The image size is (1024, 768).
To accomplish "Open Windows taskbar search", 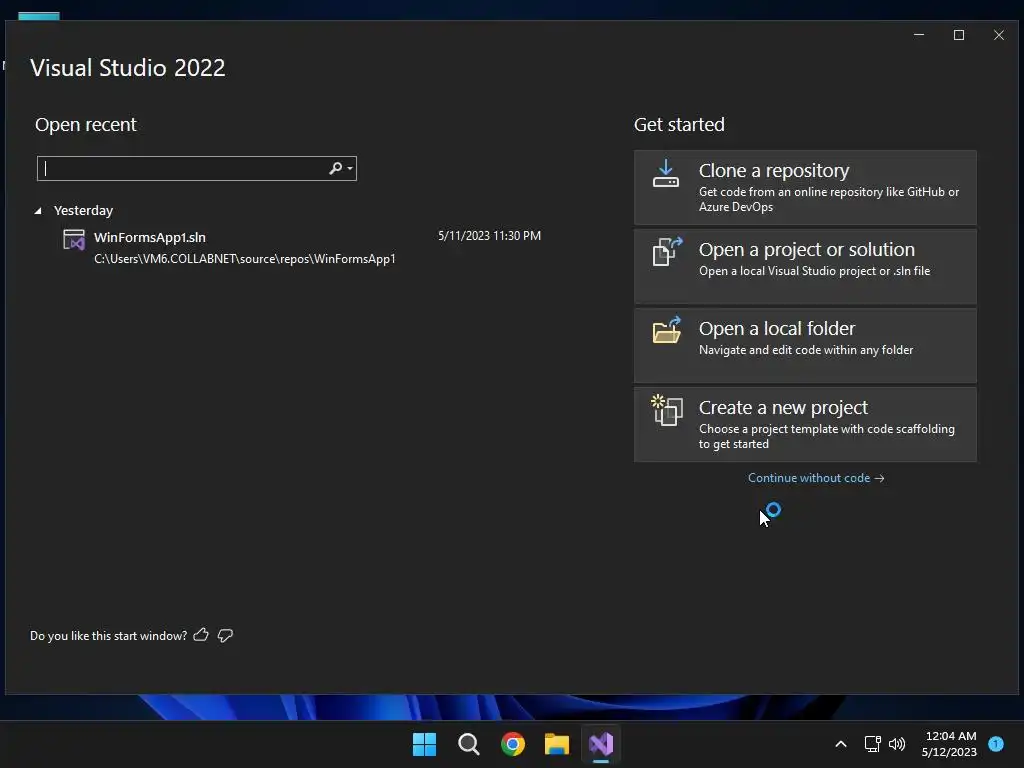I will click(x=469, y=744).
